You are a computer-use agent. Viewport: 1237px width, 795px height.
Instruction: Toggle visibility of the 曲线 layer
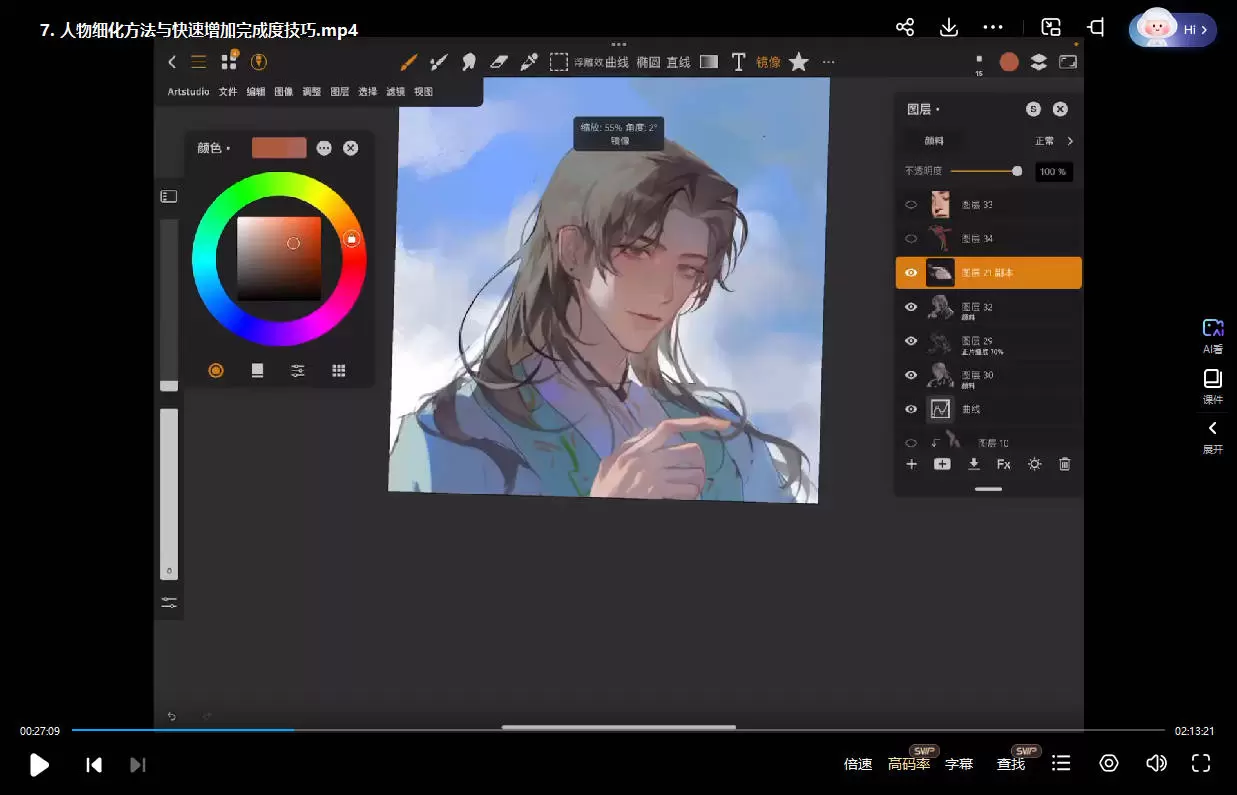tap(911, 409)
